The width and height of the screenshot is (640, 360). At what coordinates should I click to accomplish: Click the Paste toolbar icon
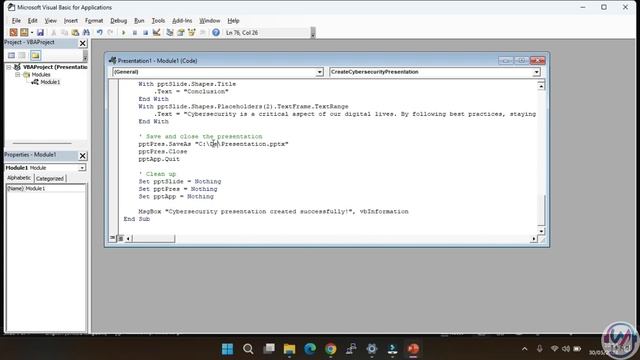click(x=75, y=32)
